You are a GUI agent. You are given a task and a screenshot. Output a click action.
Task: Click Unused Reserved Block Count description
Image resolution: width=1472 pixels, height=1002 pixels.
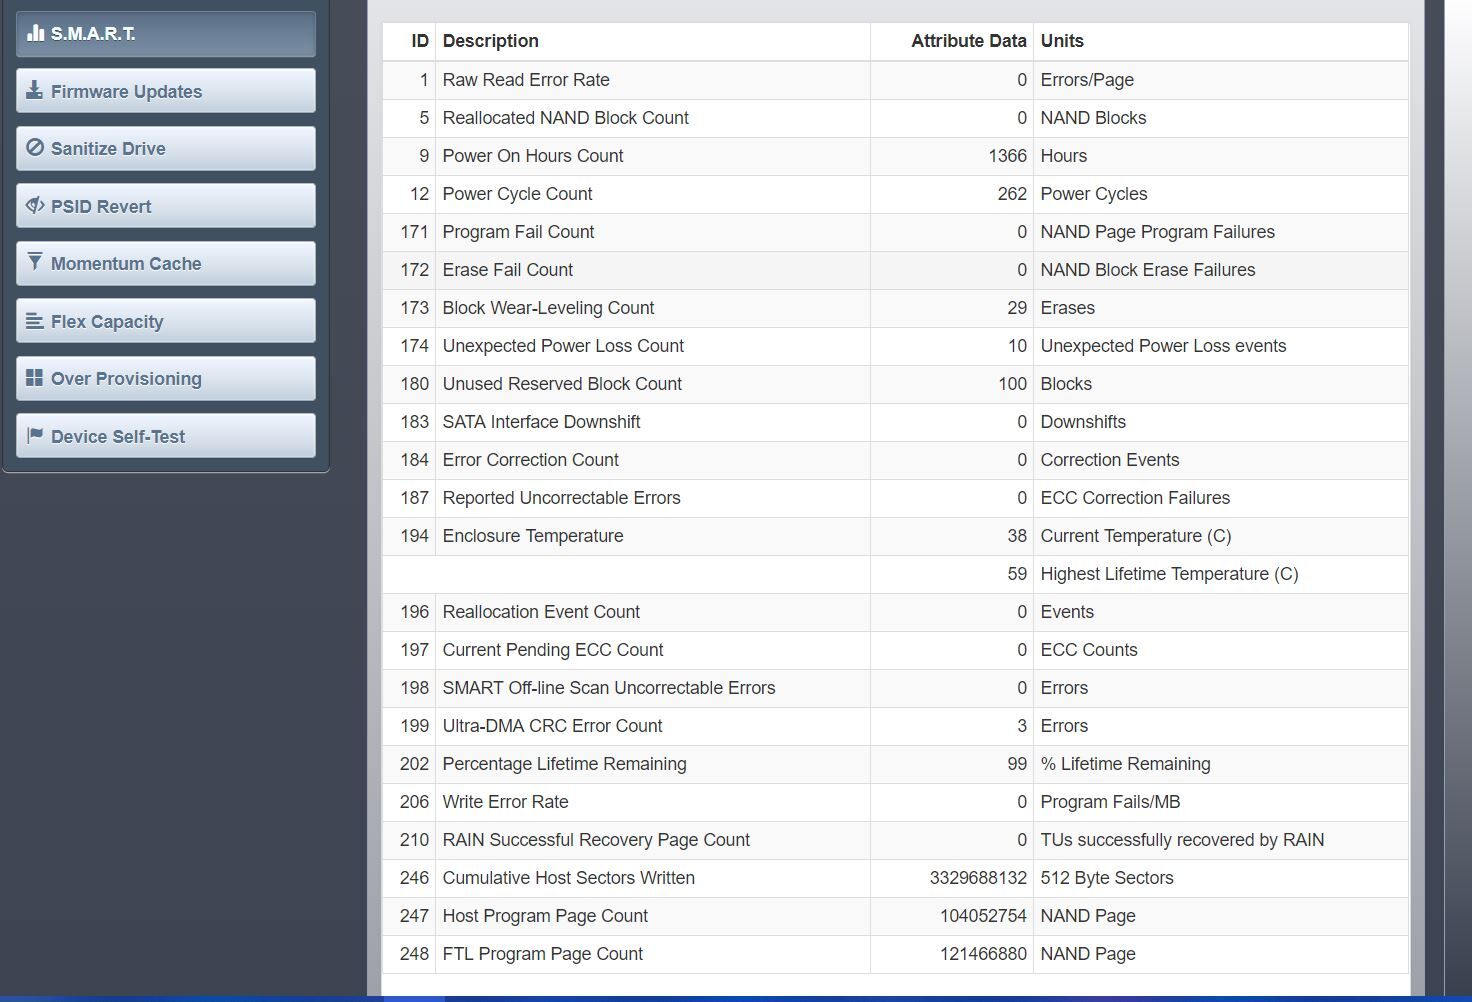562,384
